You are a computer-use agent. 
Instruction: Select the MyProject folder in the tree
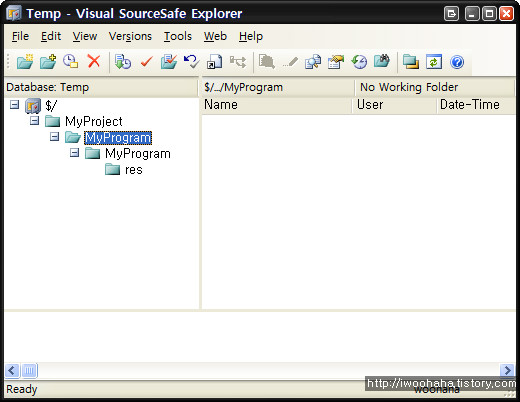[x=94, y=121]
